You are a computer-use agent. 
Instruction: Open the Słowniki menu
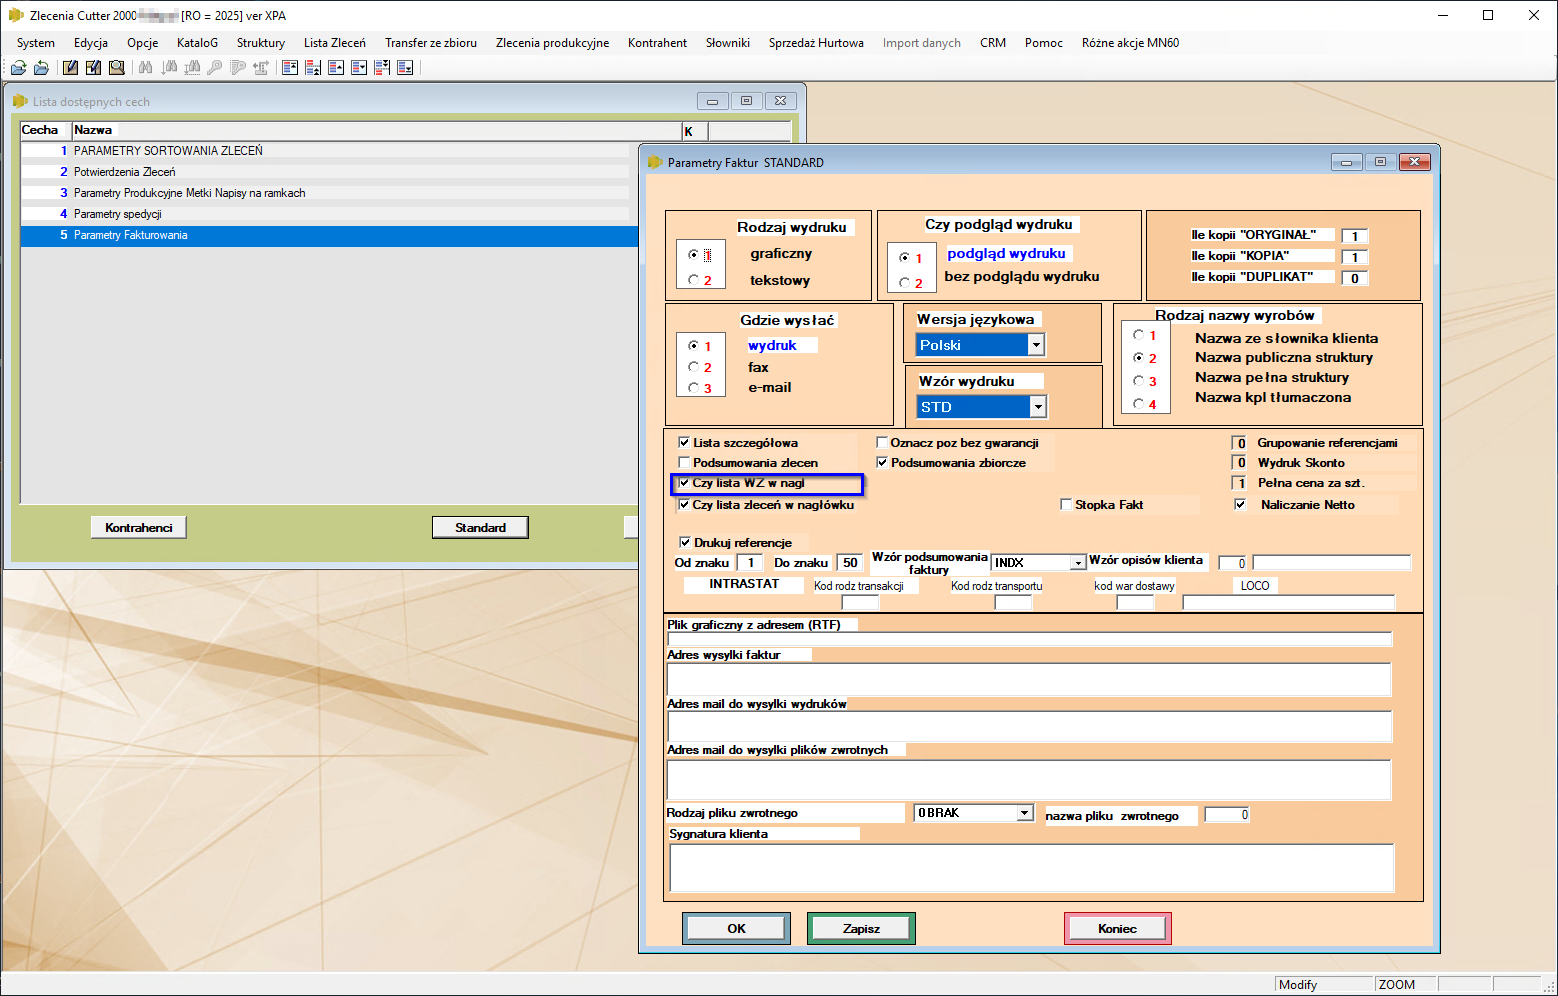[727, 43]
